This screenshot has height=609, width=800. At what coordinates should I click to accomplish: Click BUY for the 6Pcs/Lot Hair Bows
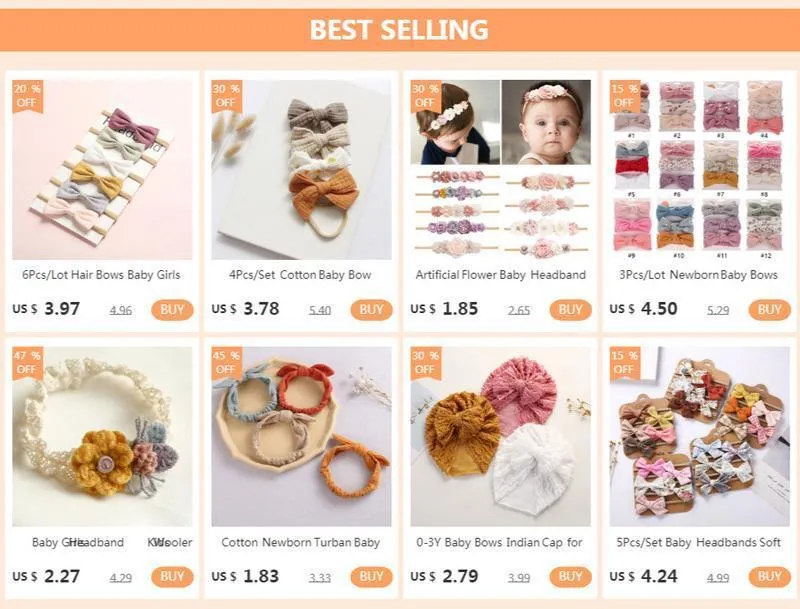pyautogui.click(x=172, y=310)
